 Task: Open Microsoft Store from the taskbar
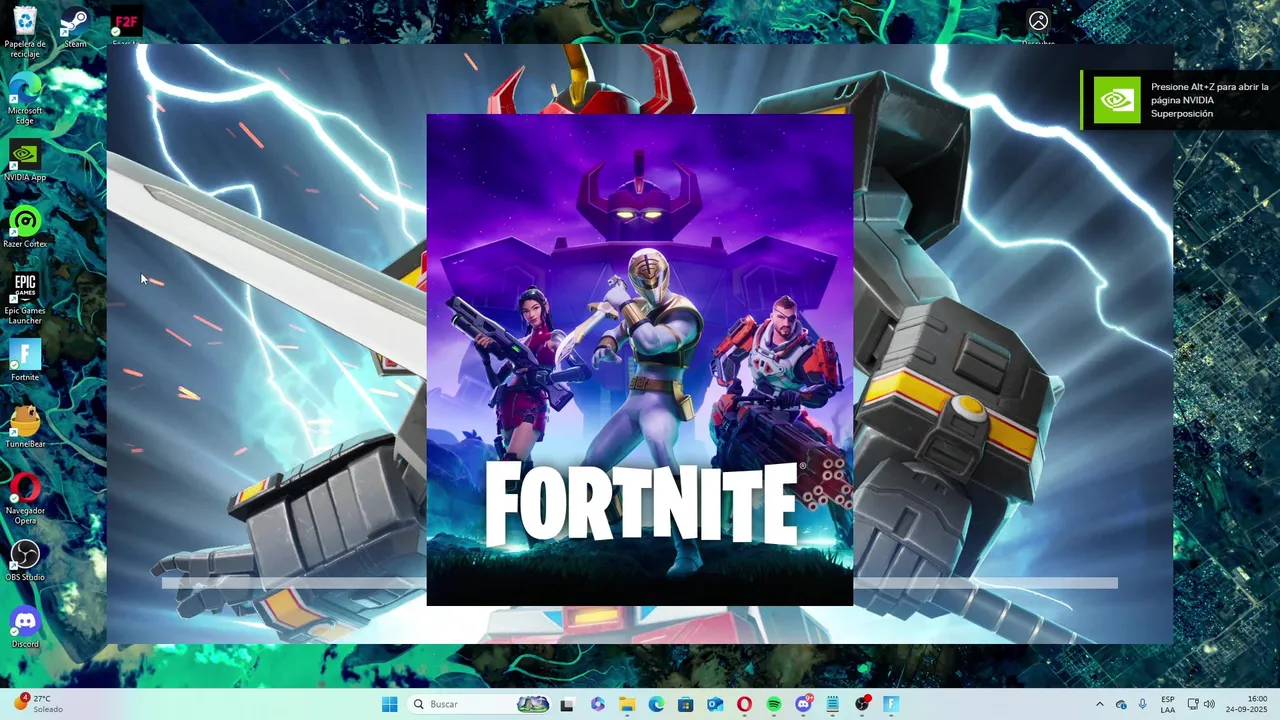685,704
